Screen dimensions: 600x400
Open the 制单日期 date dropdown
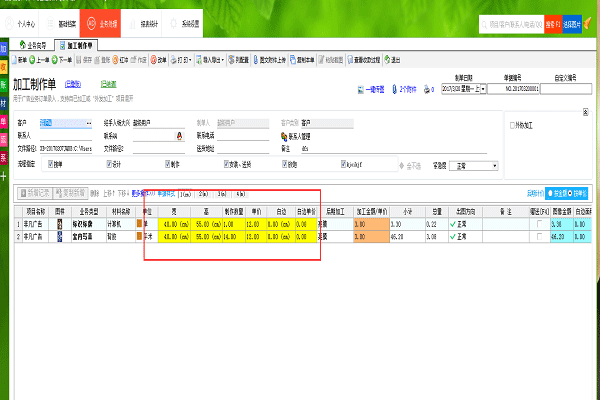click(483, 89)
